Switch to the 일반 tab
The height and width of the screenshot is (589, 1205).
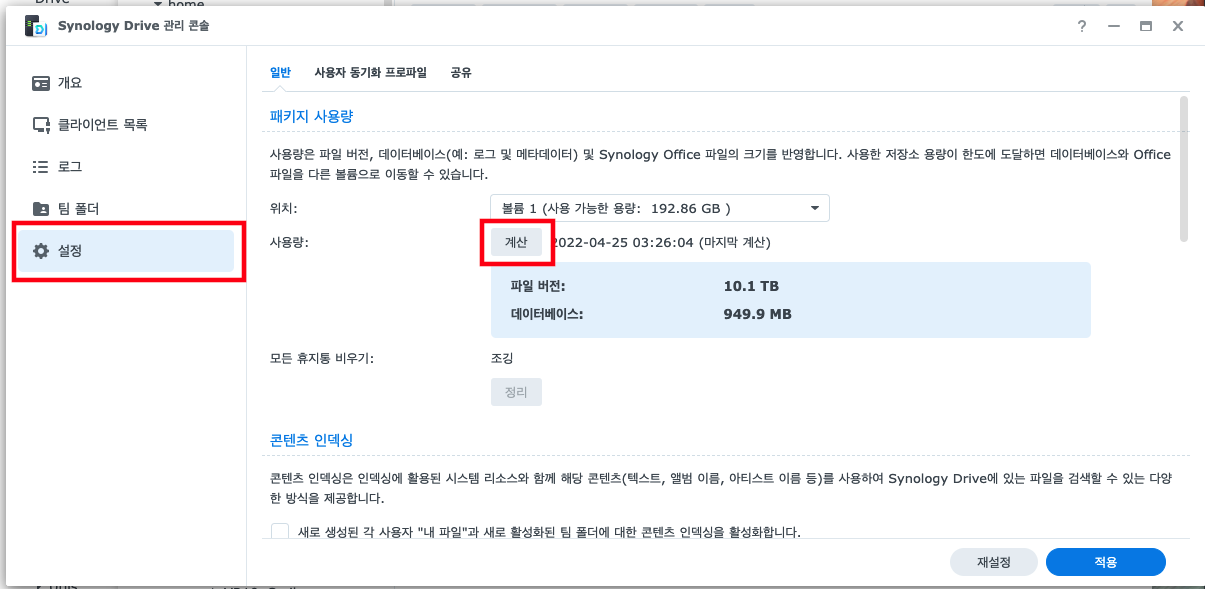[x=280, y=73]
